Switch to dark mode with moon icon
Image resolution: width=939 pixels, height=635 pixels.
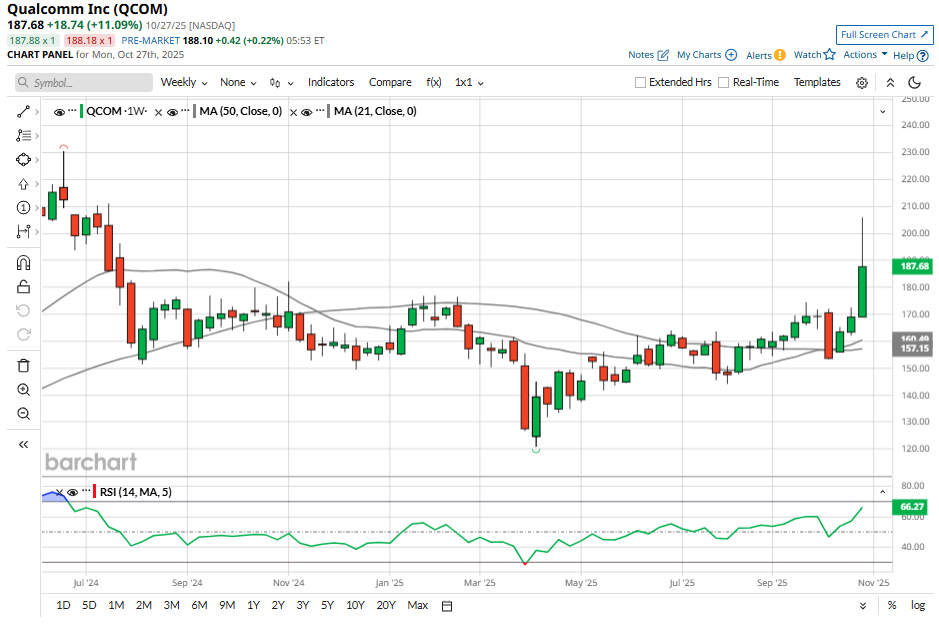[x=914, y=83]
